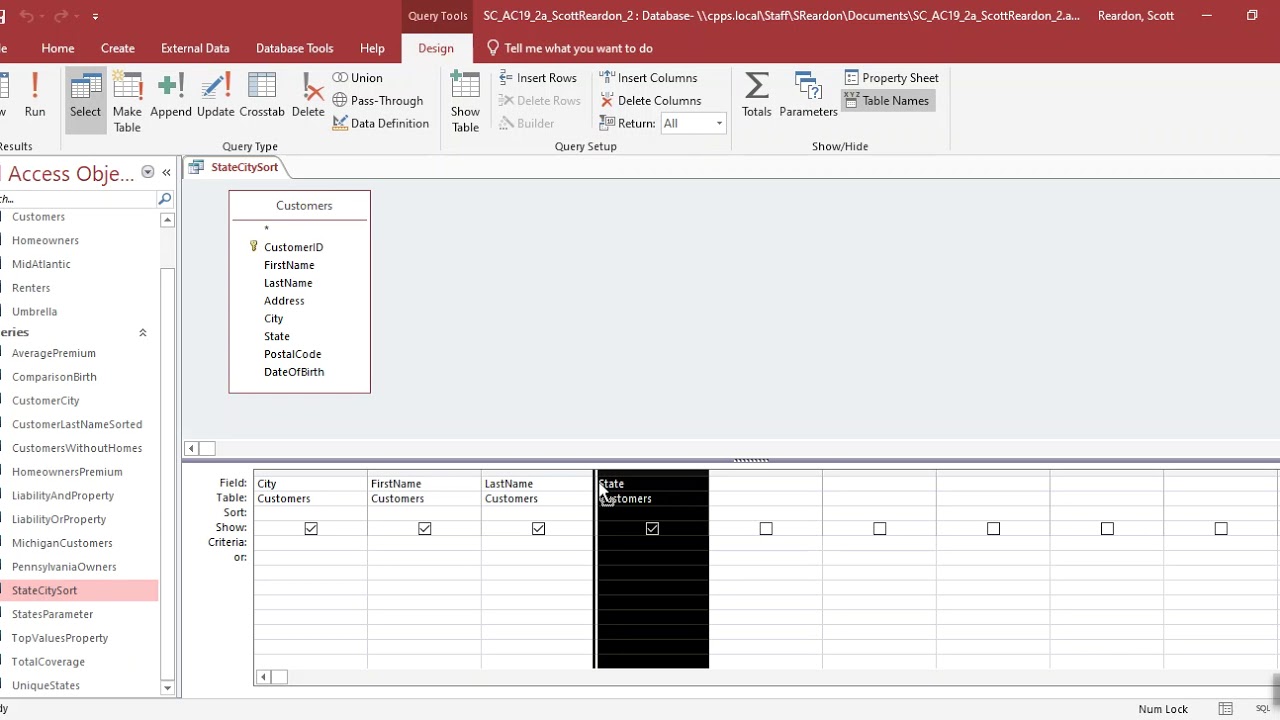Open the UniqueStates query
This screenshot has width=1280, height=720.
(x=46, y=685)
